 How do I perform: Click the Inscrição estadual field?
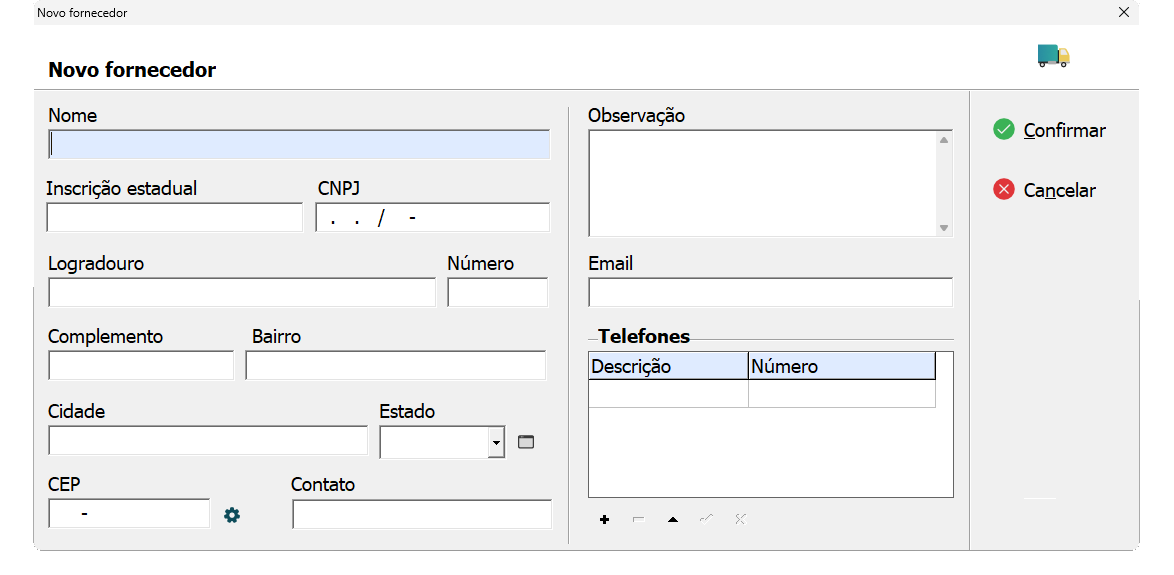(174, 218)
